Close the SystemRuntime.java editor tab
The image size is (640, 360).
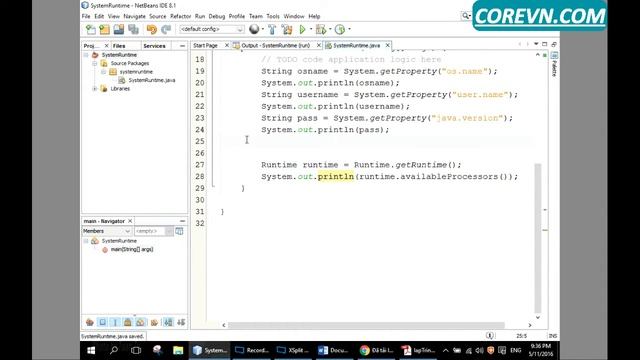387,45
